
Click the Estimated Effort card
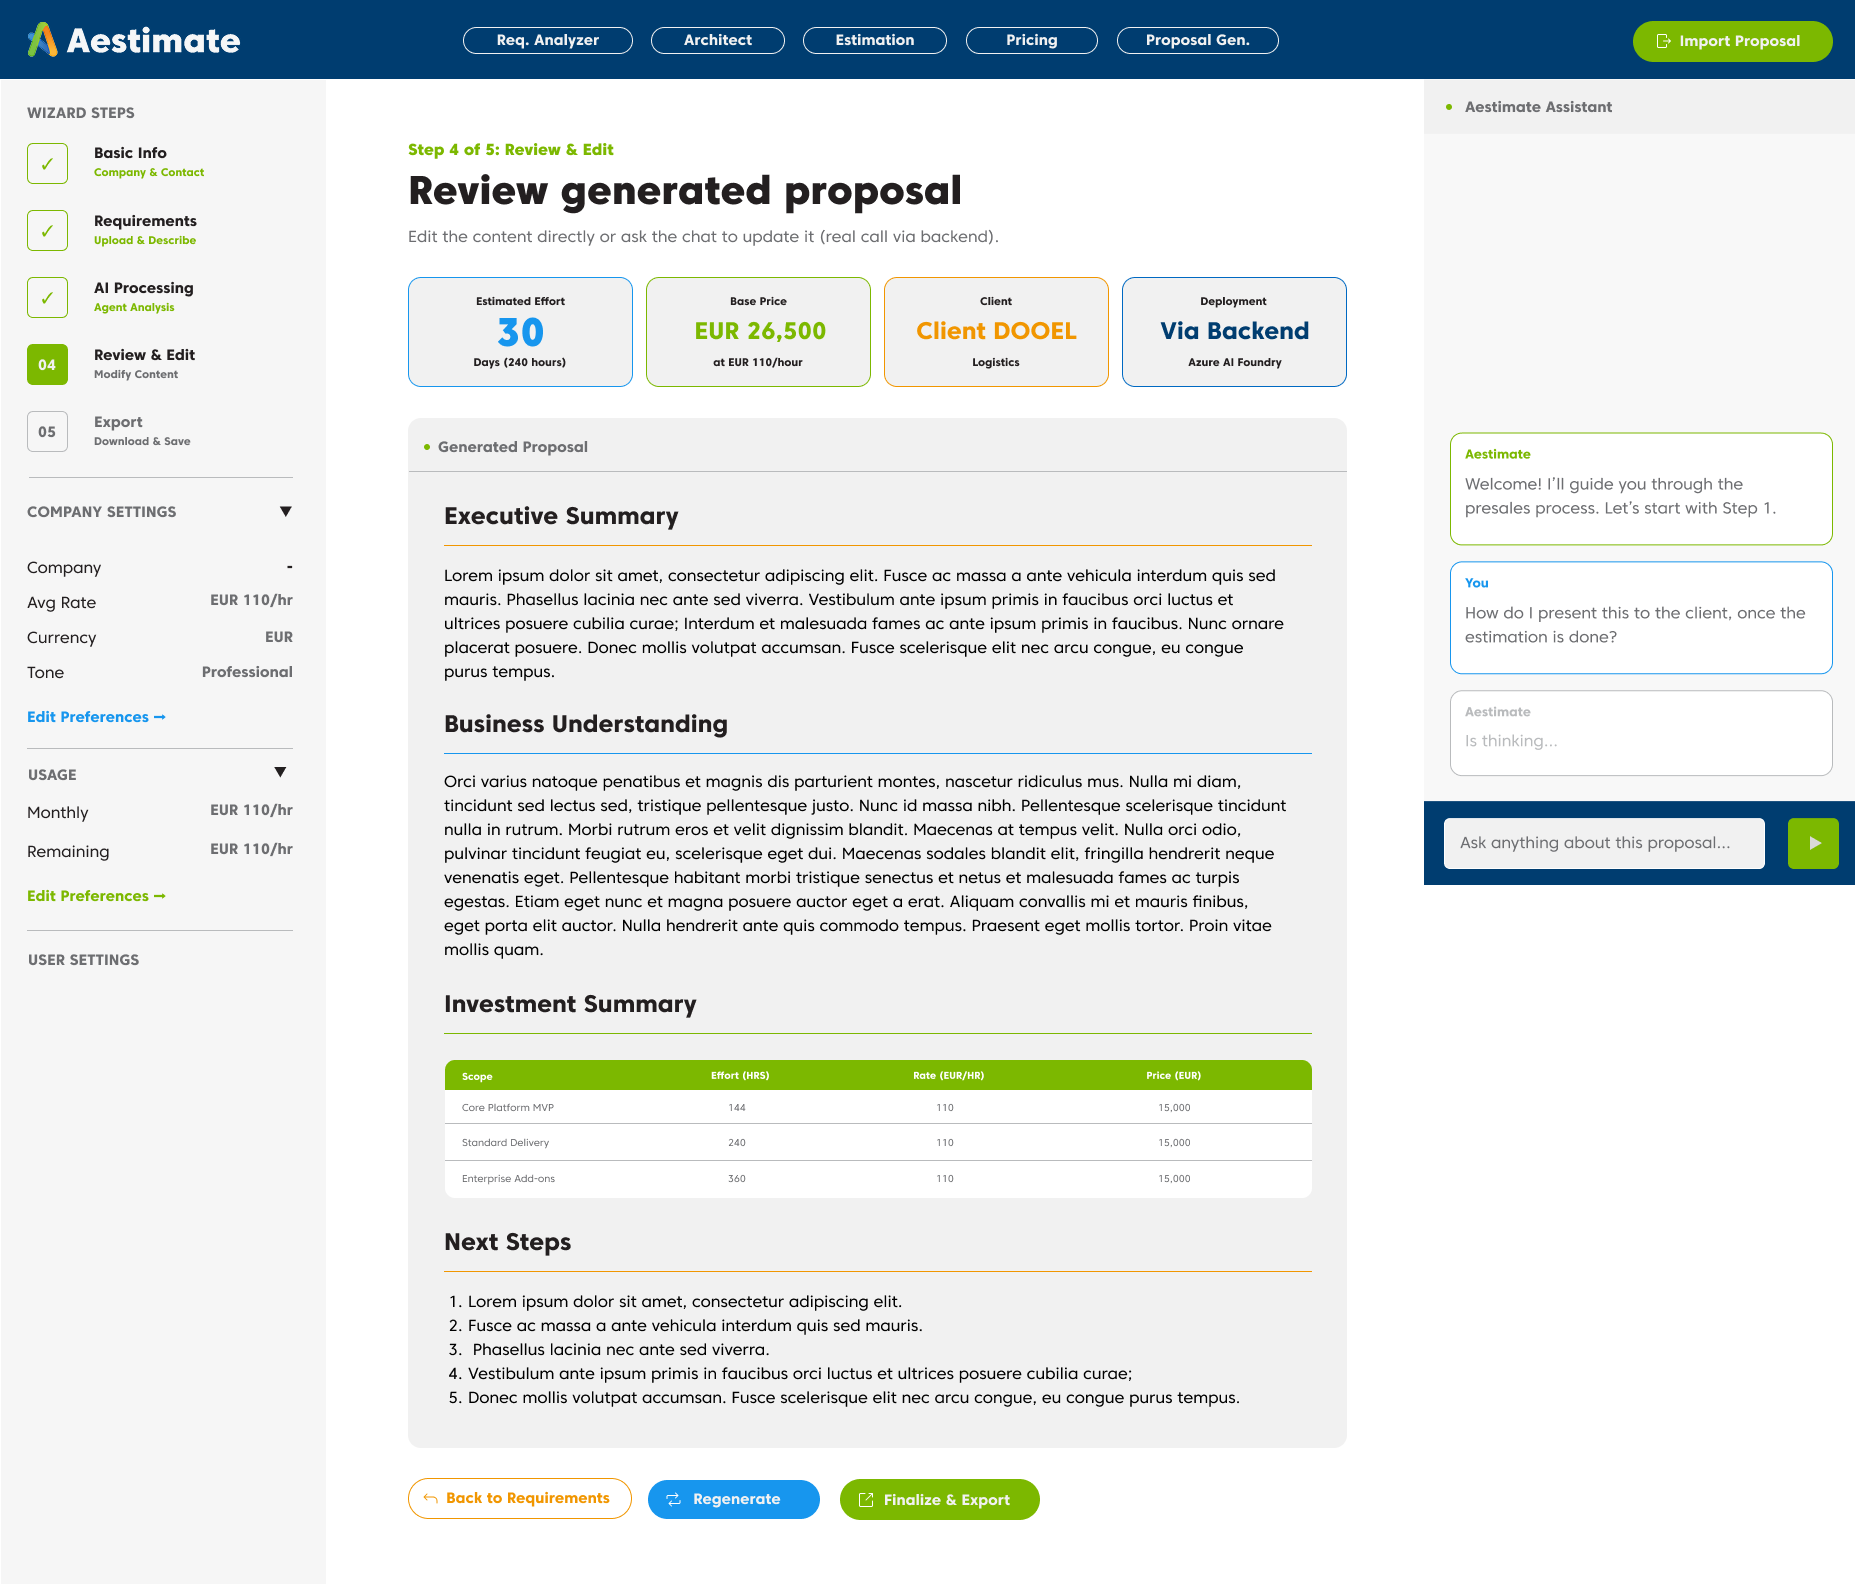(x=520, y=332)
